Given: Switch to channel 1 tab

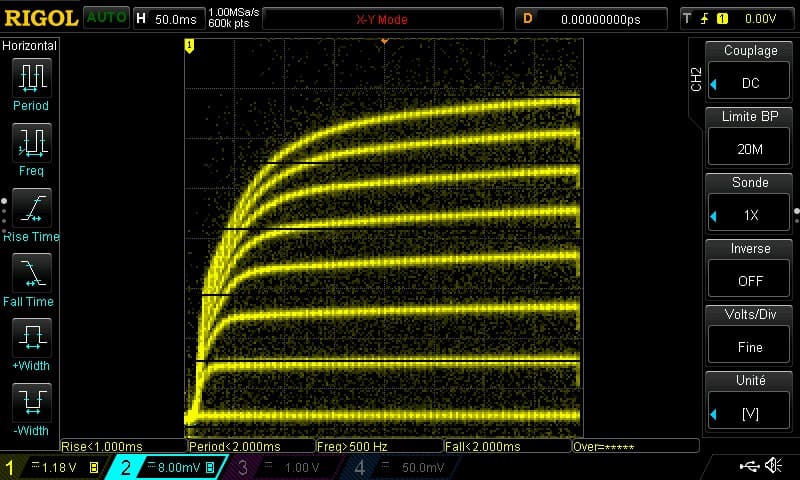Looking at the screenshot, I should click(52, 467).
